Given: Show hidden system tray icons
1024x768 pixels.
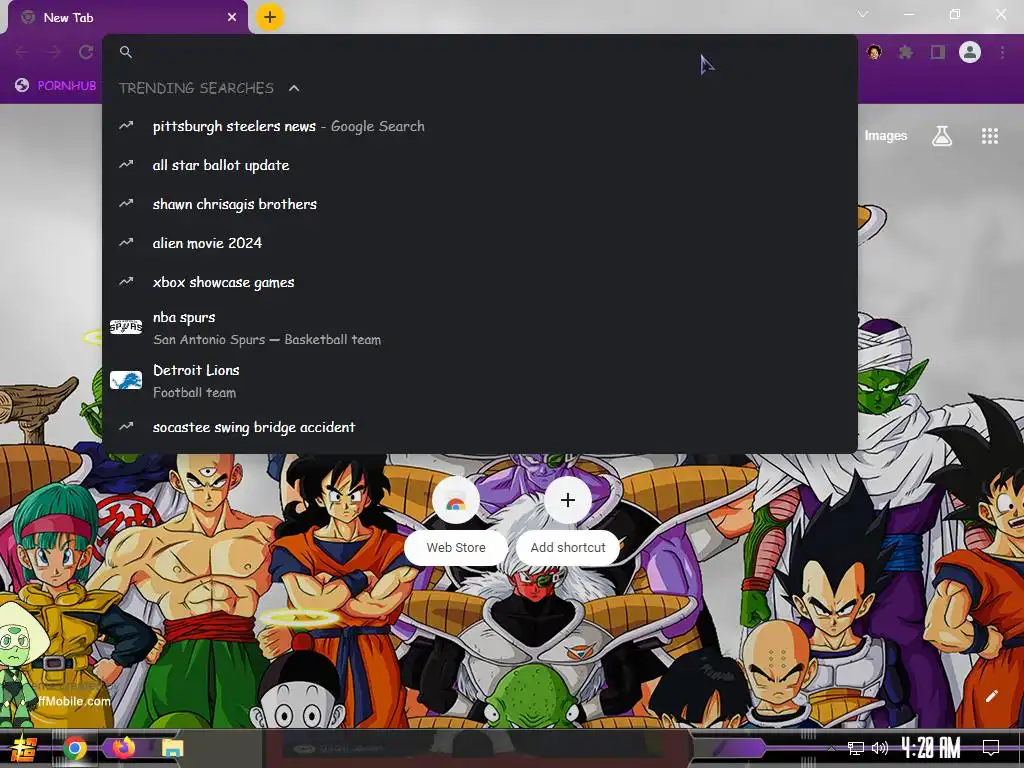Looking at the screenshot, I should [x=831, y=748].
